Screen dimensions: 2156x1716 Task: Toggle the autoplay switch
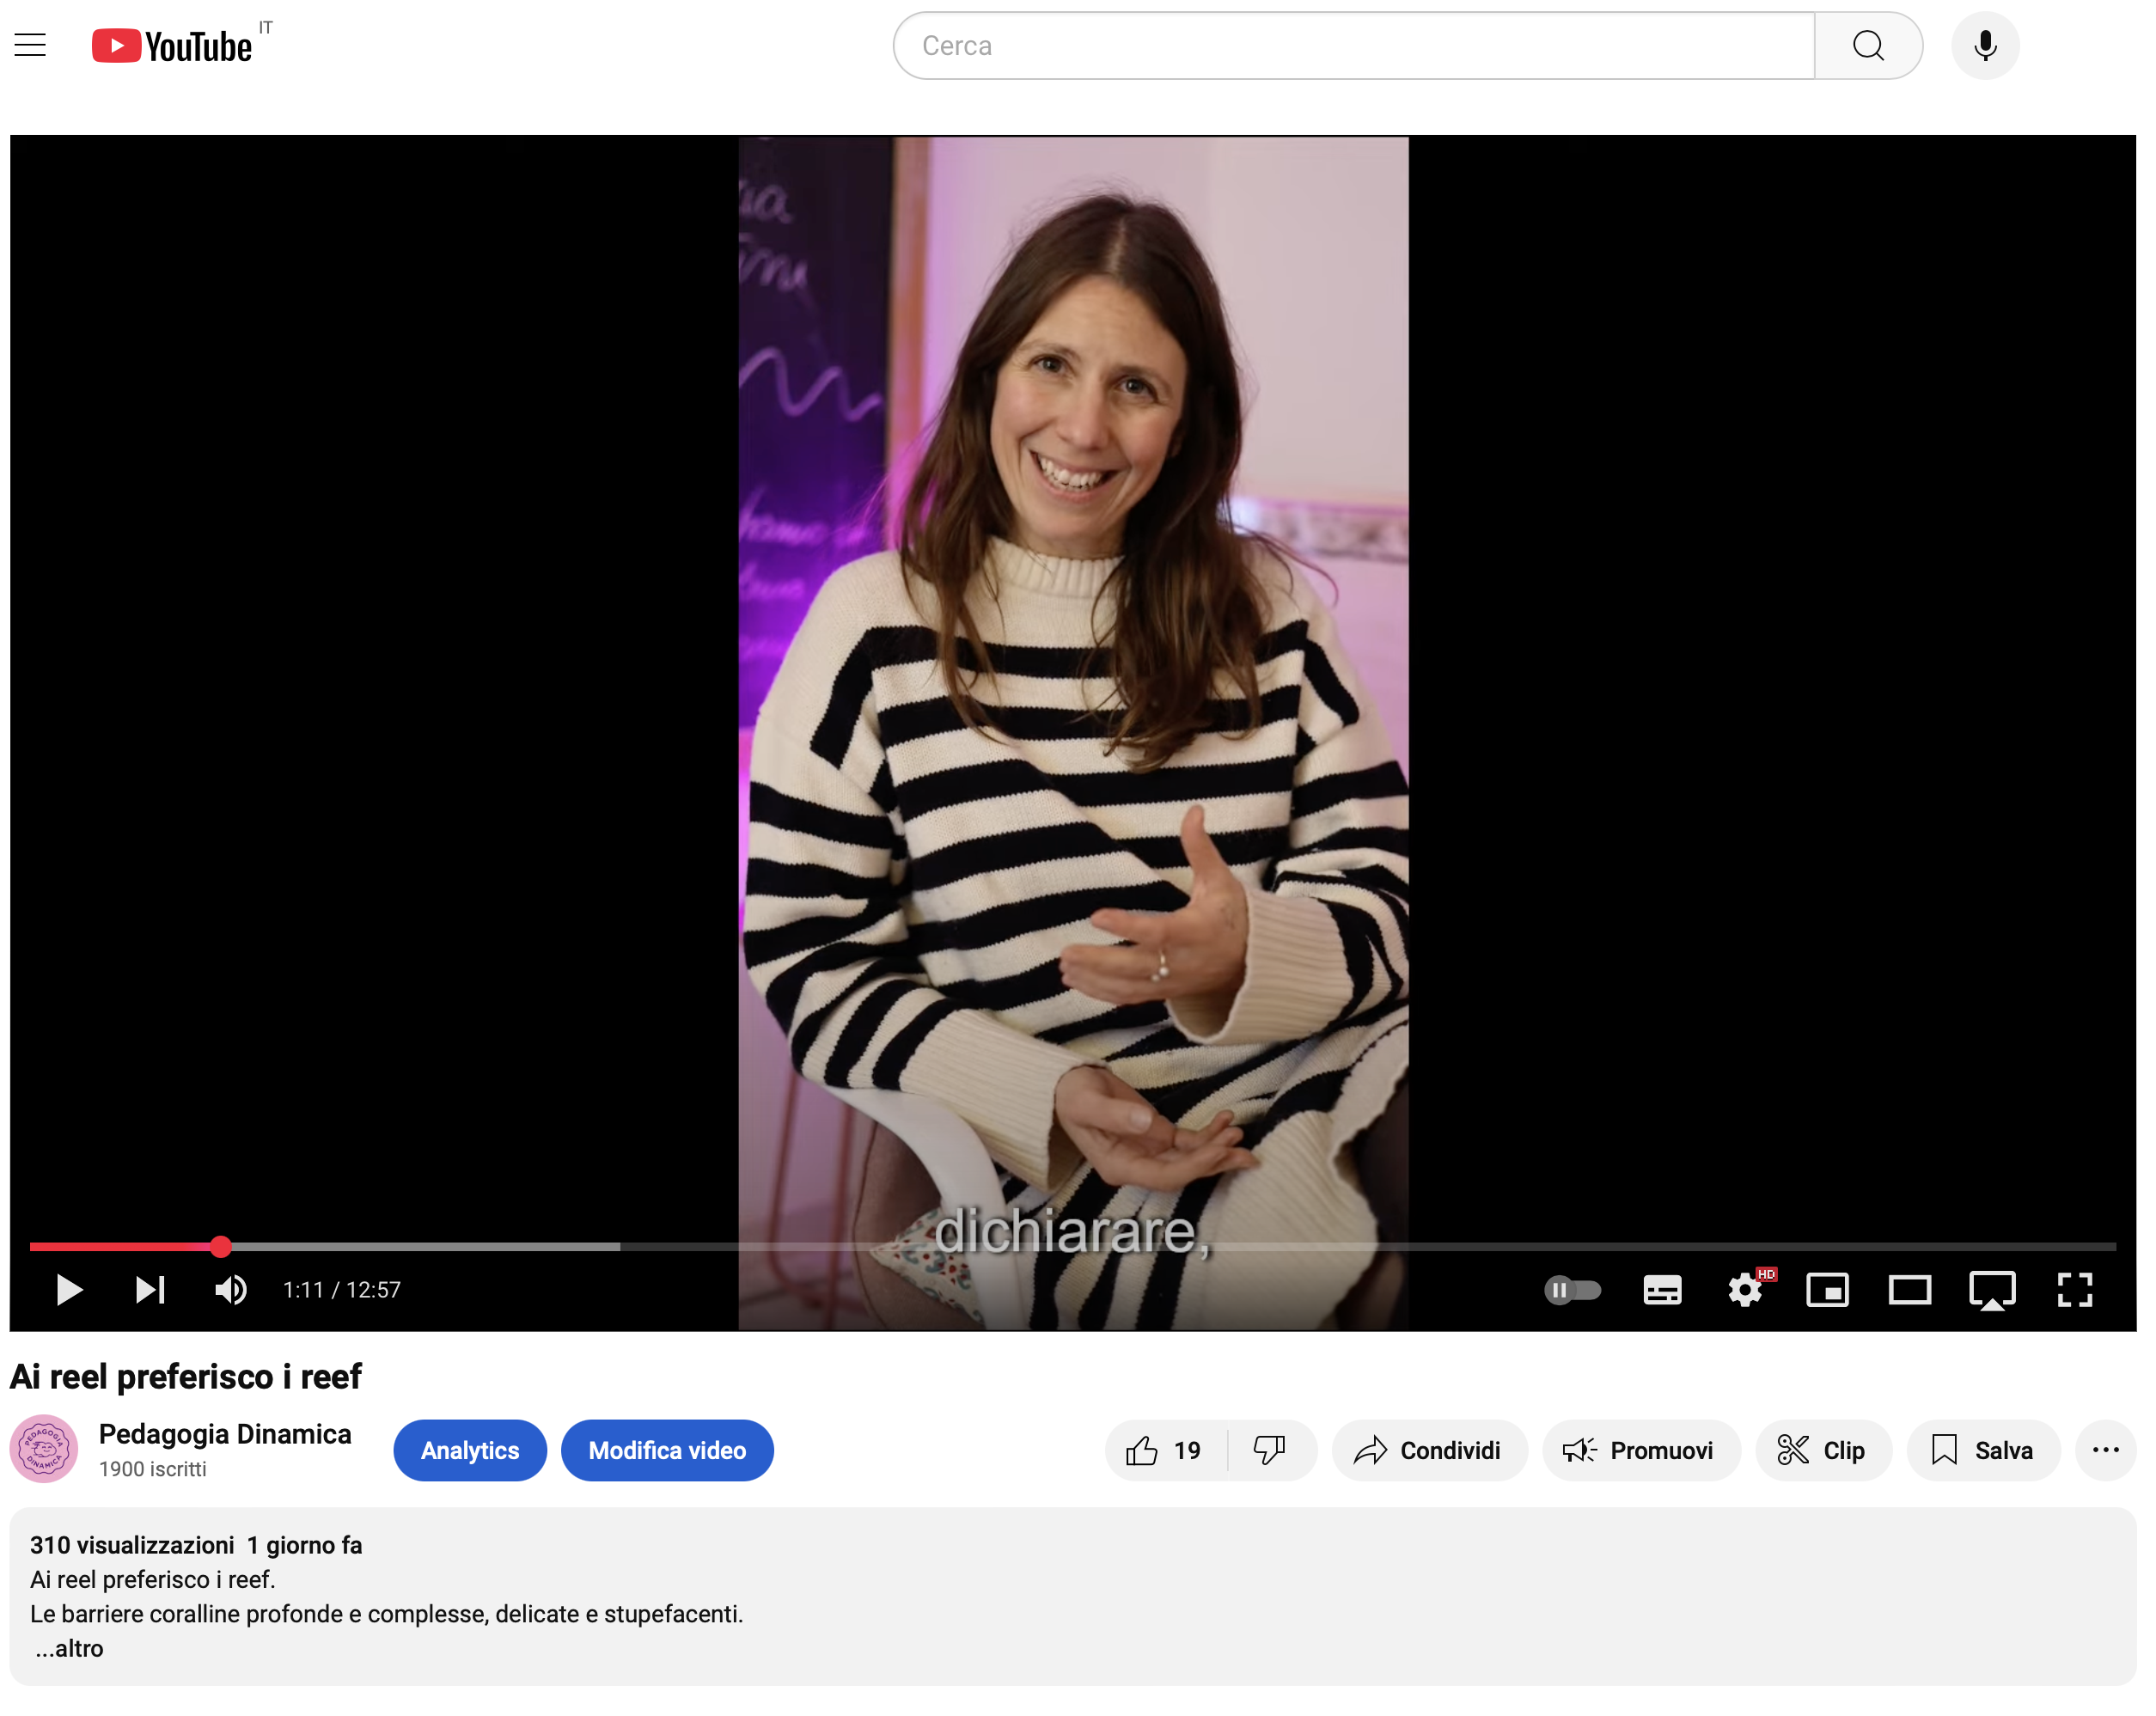(1572, 1289)
